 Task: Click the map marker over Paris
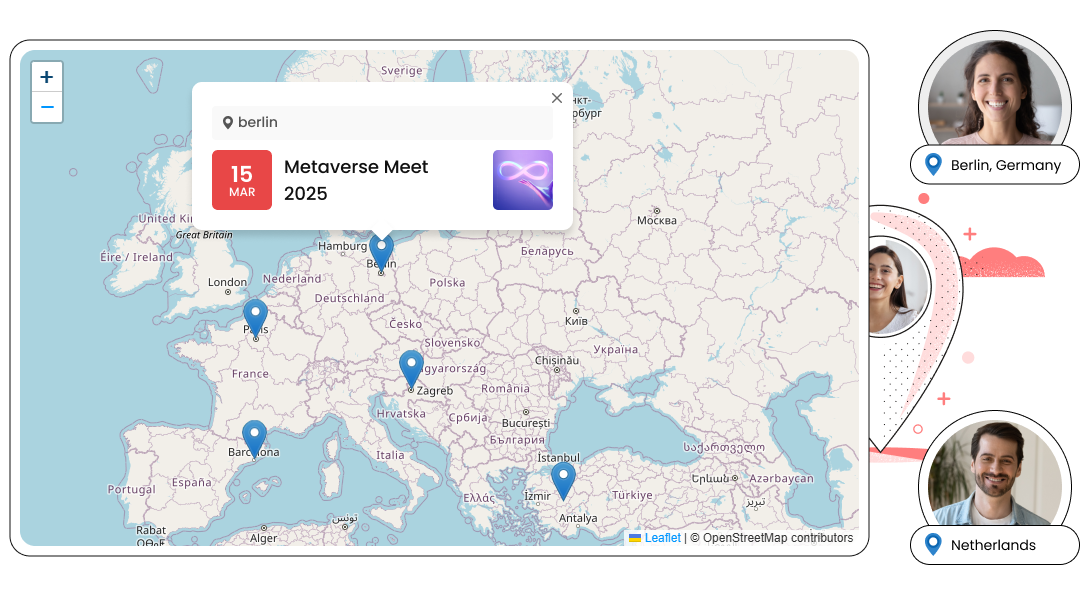(256, 317)
